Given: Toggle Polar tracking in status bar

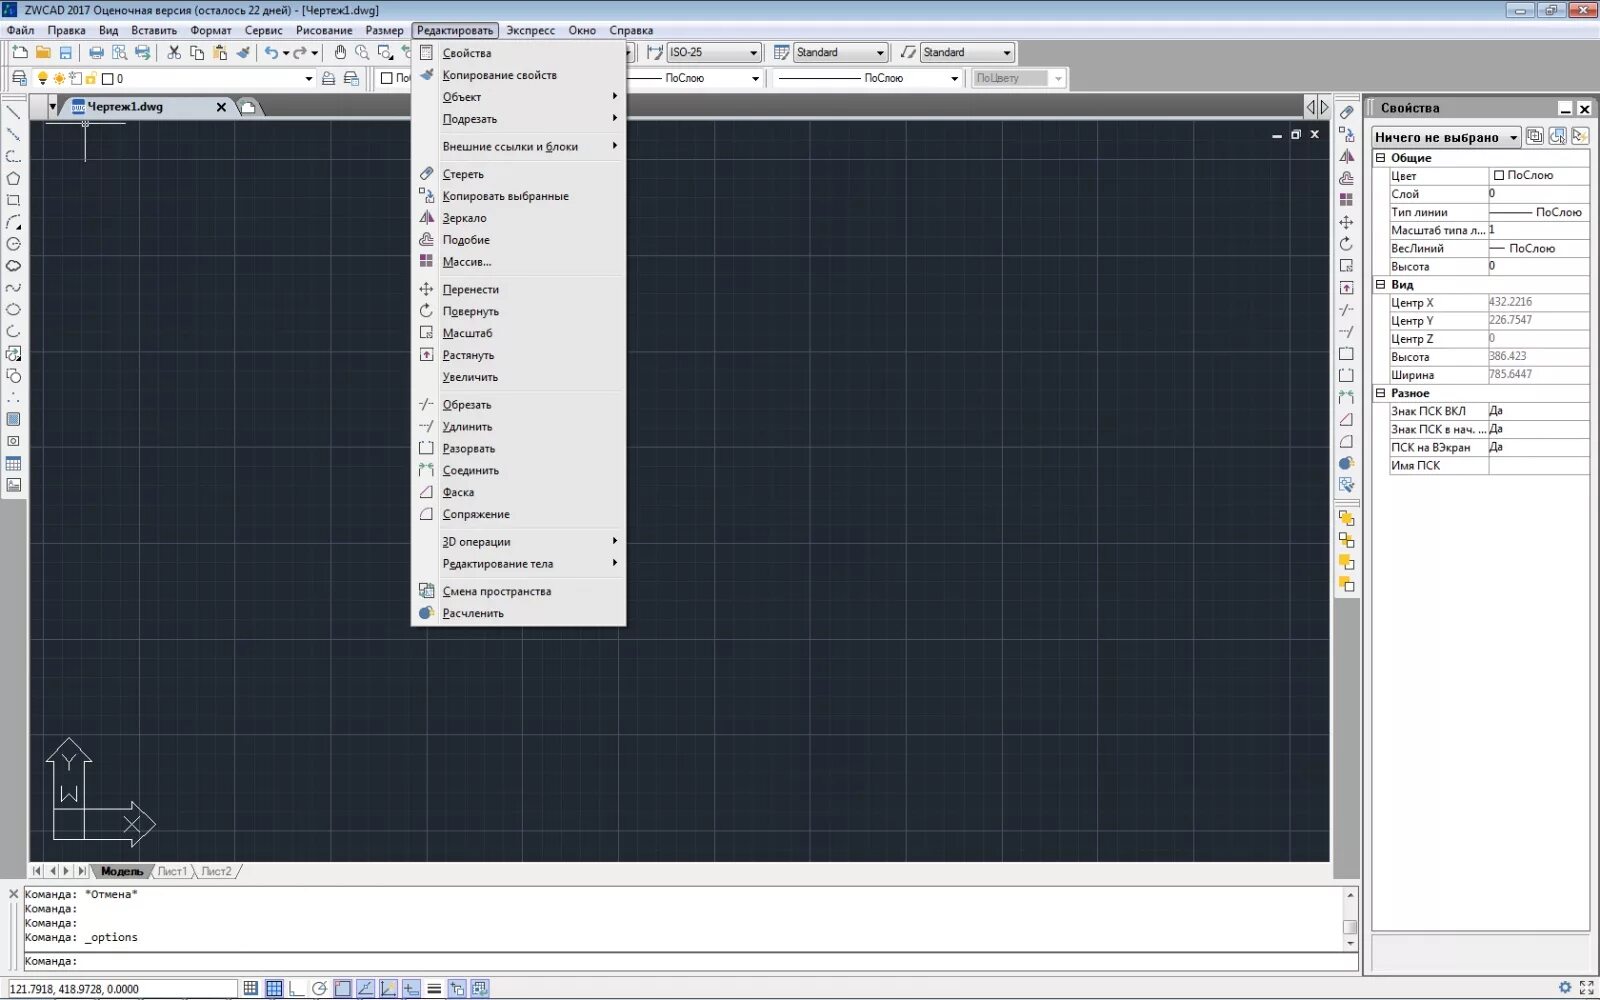Looking at the screenshot, I should pyautogui.click(x=320, y=988).
